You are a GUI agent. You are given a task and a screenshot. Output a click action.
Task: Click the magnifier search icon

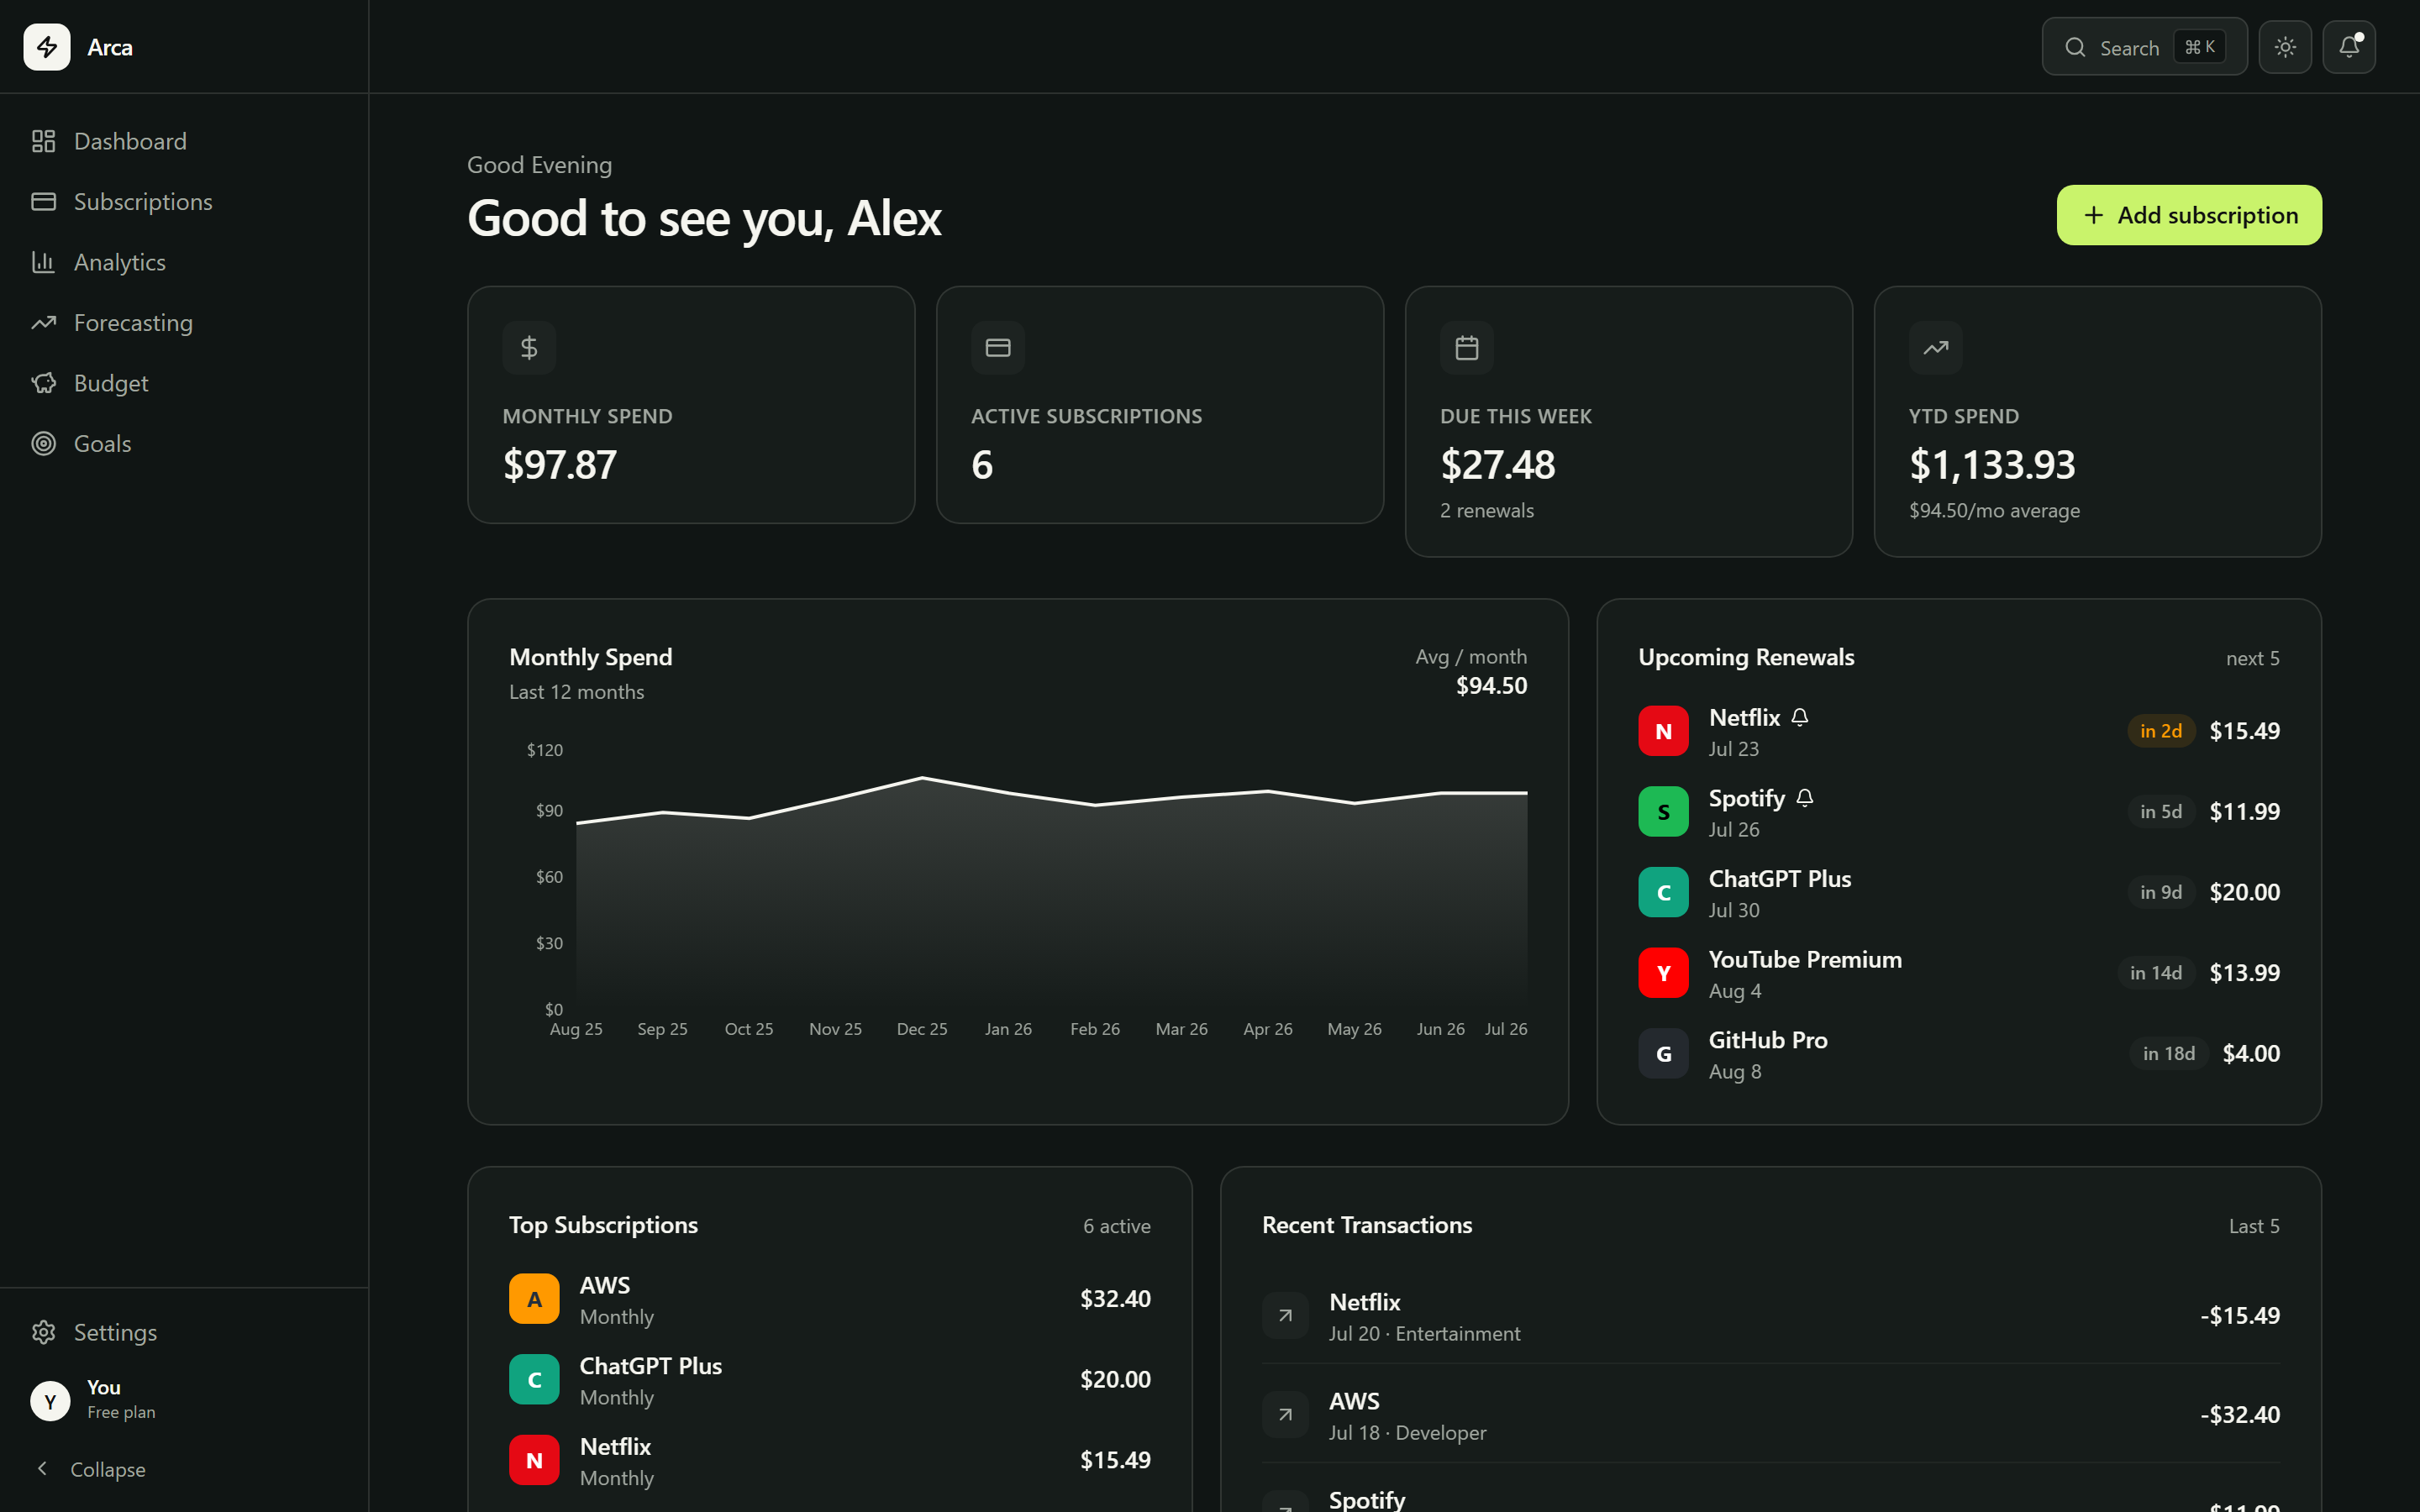coord(2075,47)
